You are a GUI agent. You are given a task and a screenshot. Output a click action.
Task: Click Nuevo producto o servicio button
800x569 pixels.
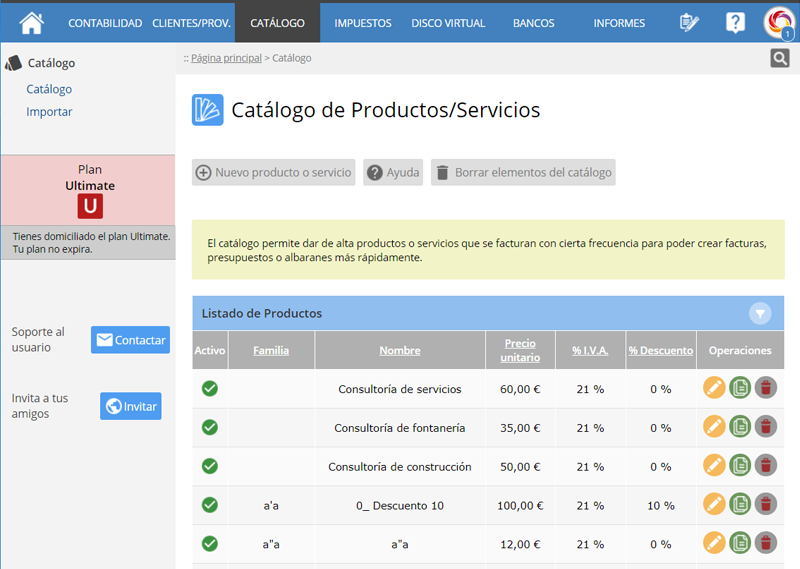click(273, 172)
